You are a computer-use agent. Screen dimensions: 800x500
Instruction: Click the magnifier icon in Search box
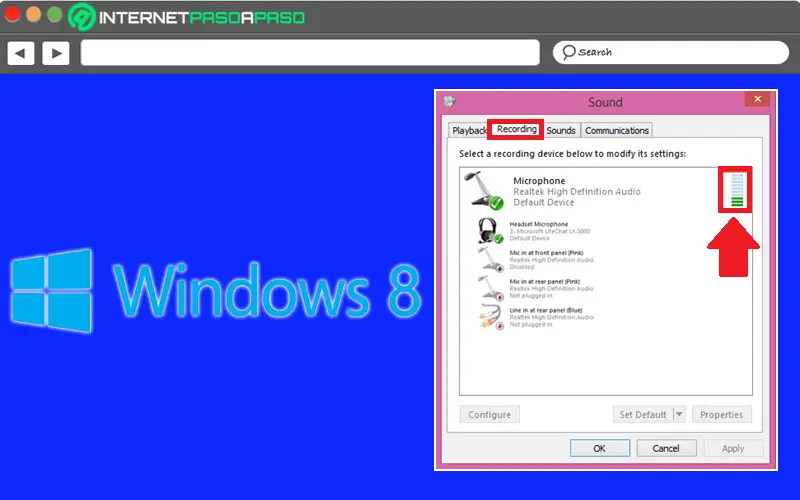(x=568, y=52)
